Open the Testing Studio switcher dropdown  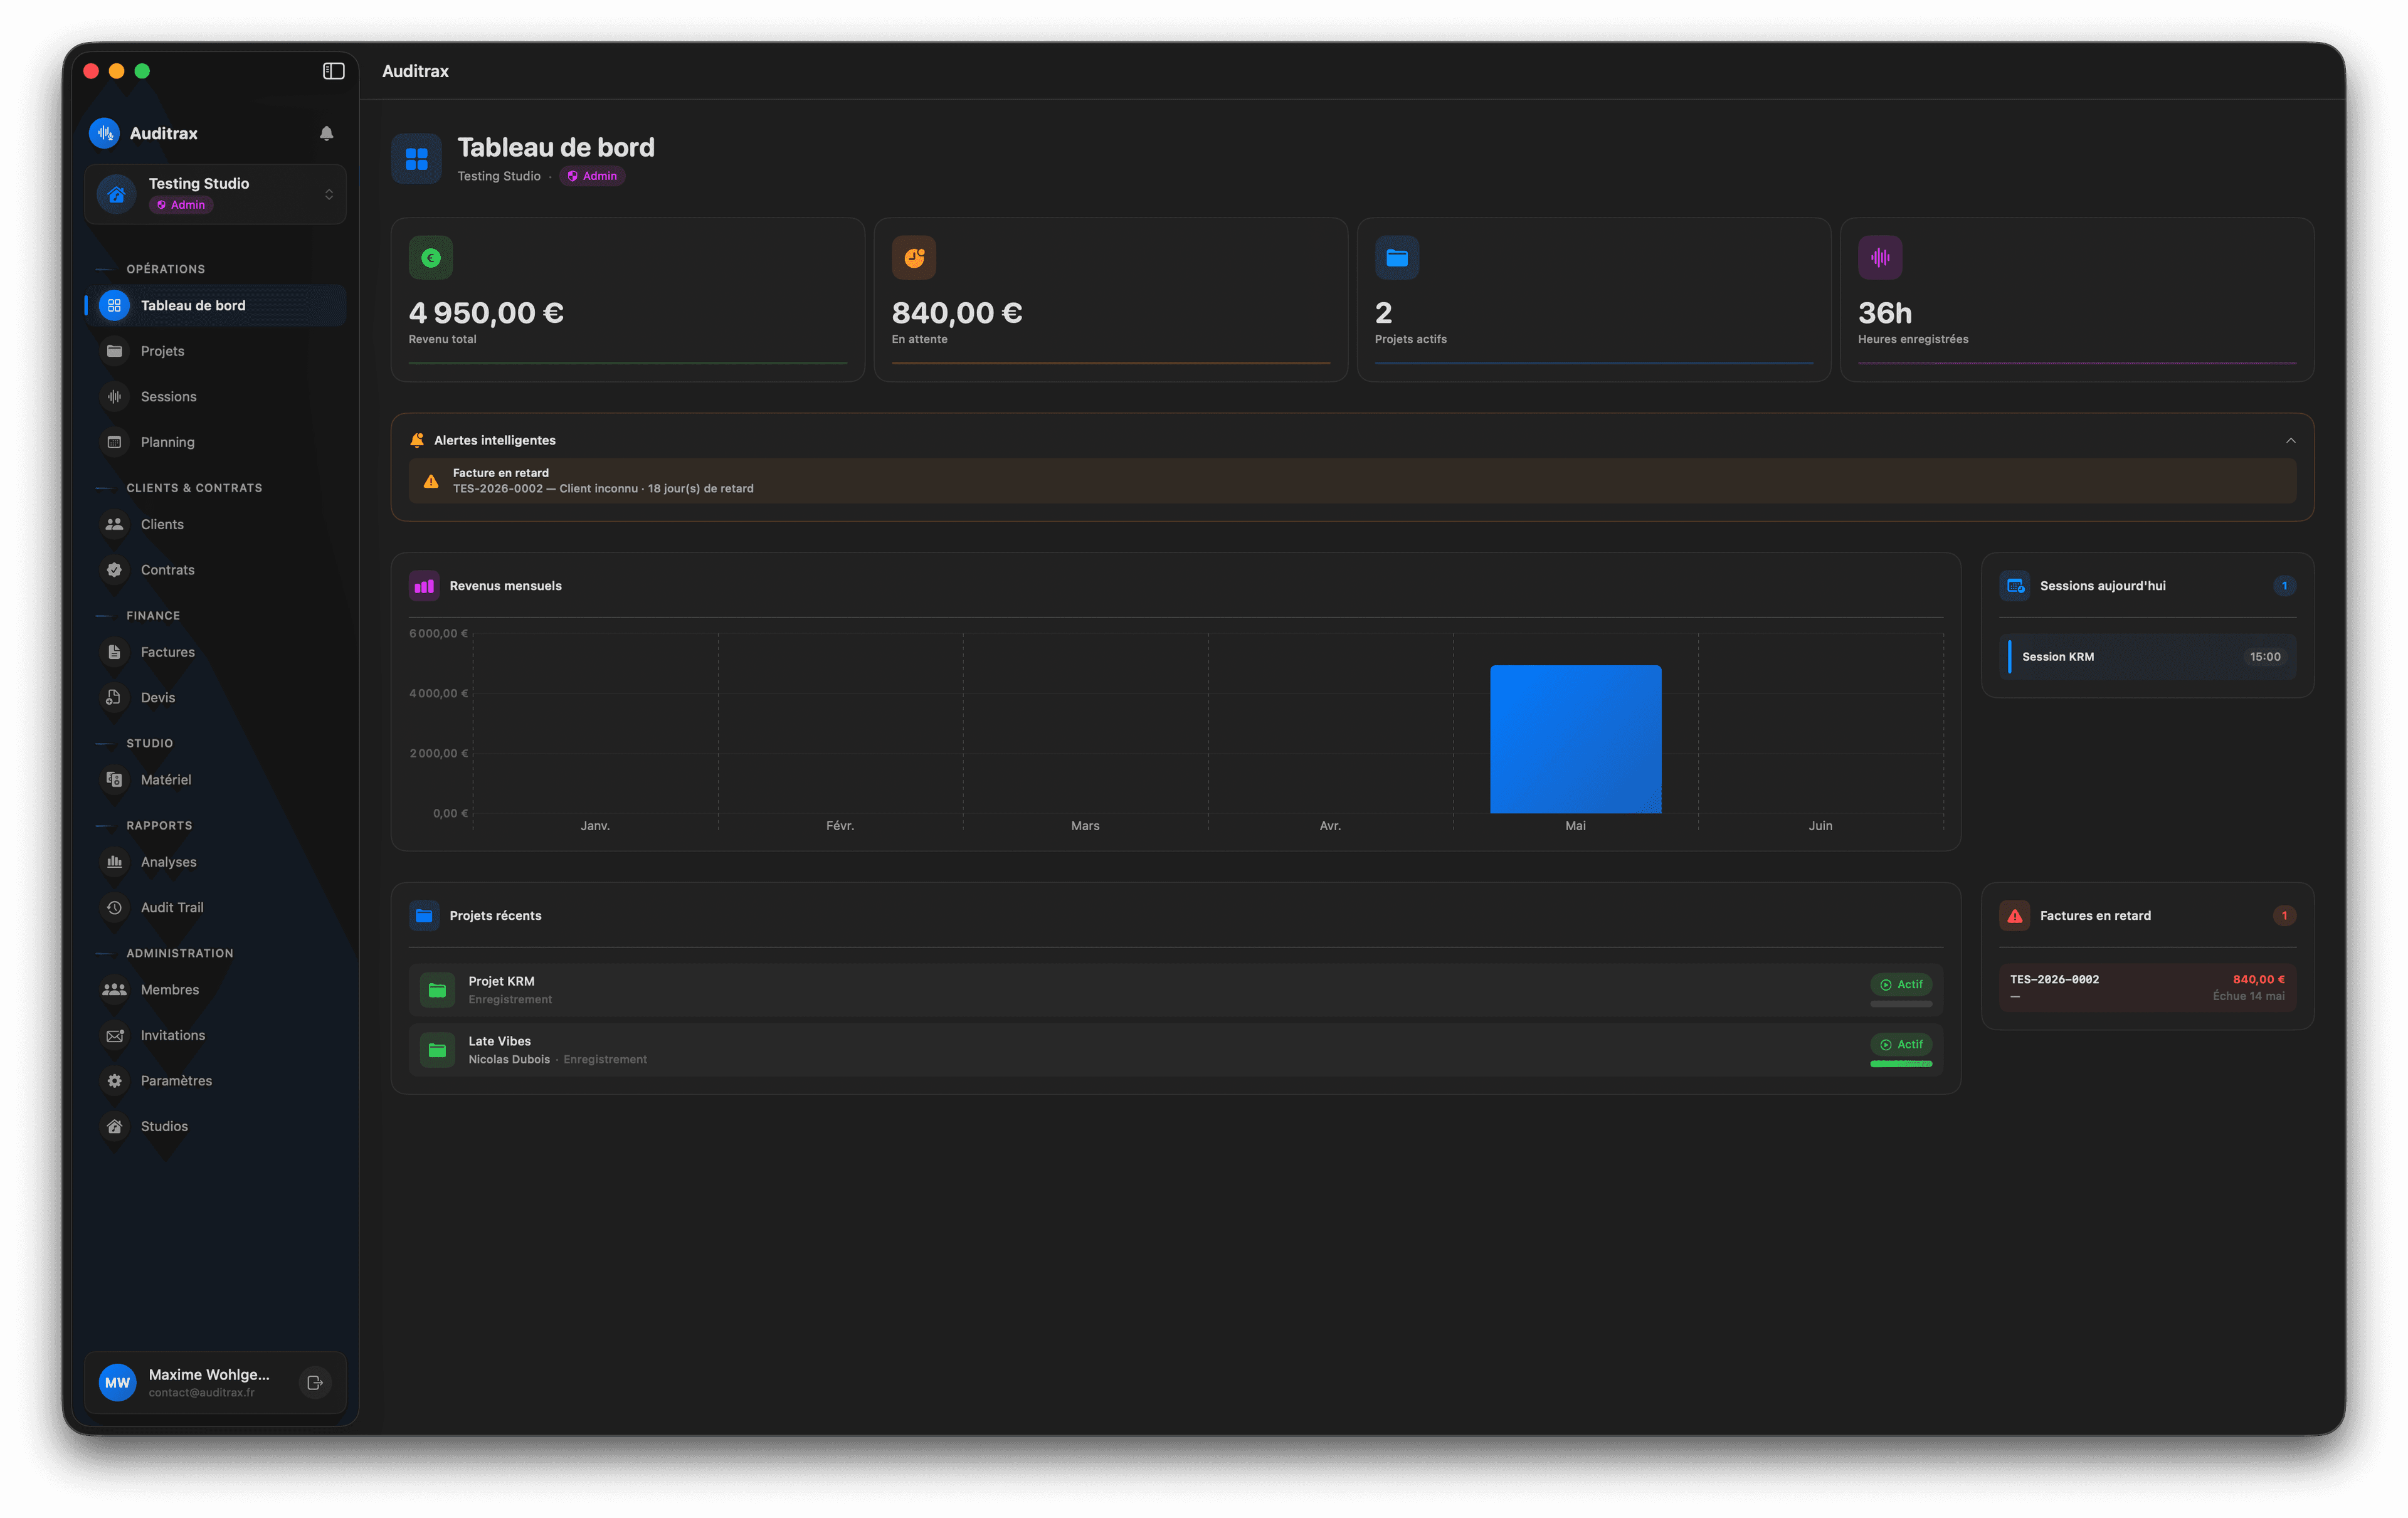pos(216,194)
